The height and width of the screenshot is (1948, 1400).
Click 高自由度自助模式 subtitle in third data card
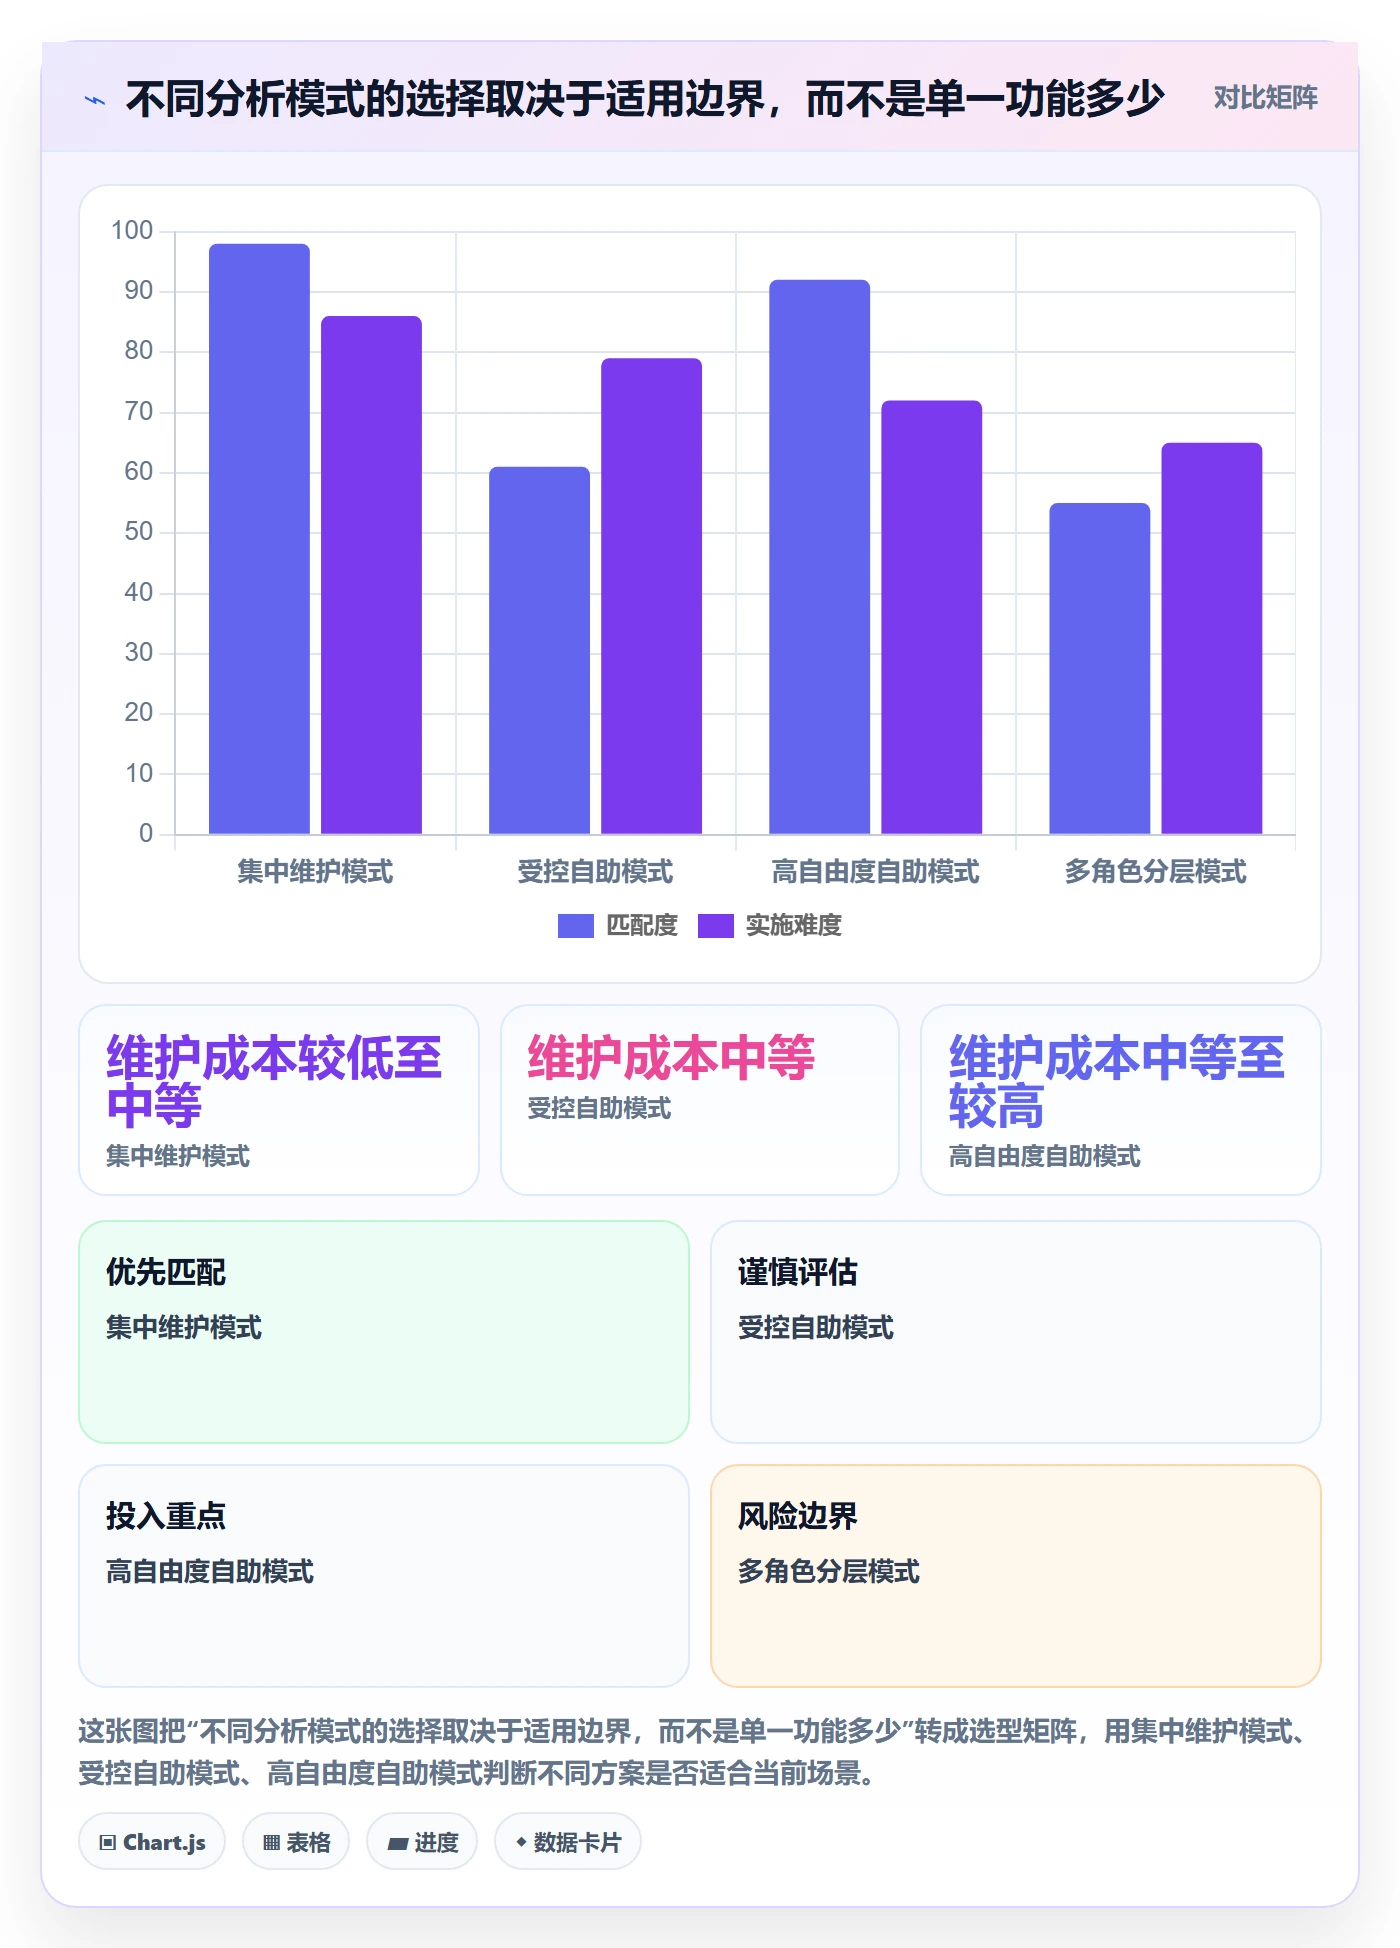coord(1045,1157)
